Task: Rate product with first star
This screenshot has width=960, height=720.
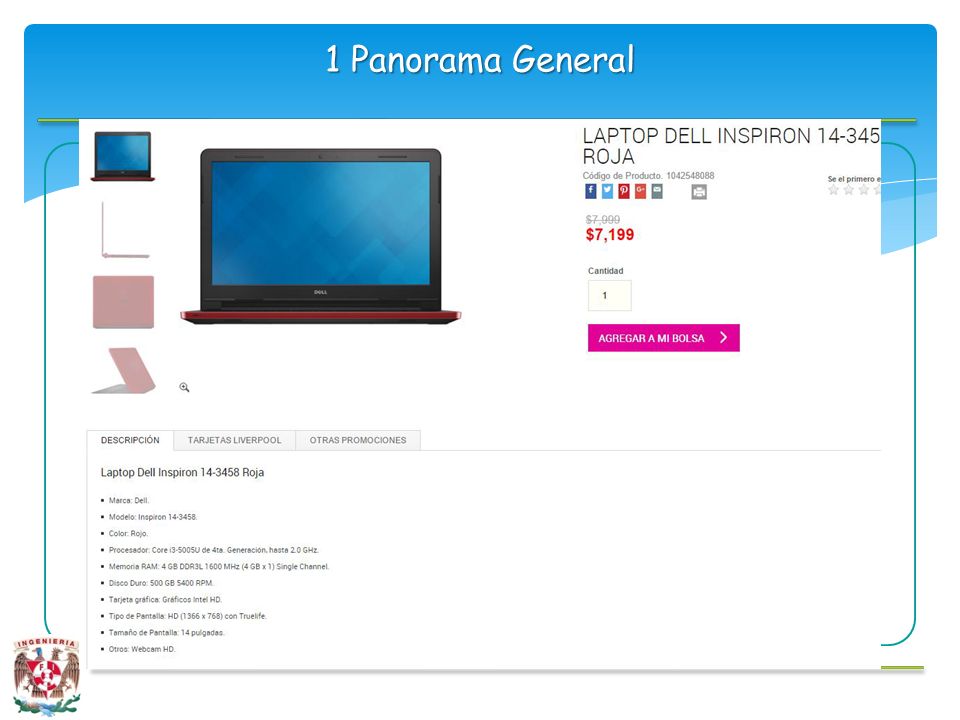Action: click(833, 190)
